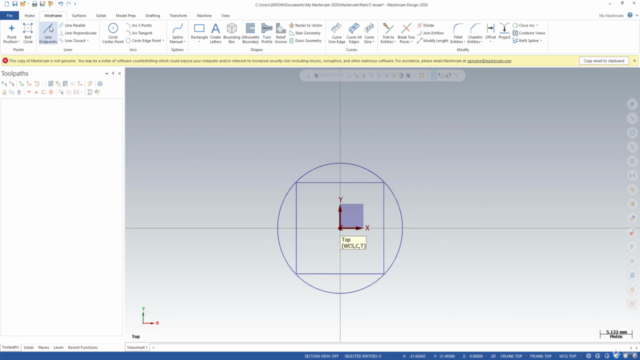Viewport: 640px width, 360px height.
Task: Open the Levels manager bottom tab
Action: (58, 347)
